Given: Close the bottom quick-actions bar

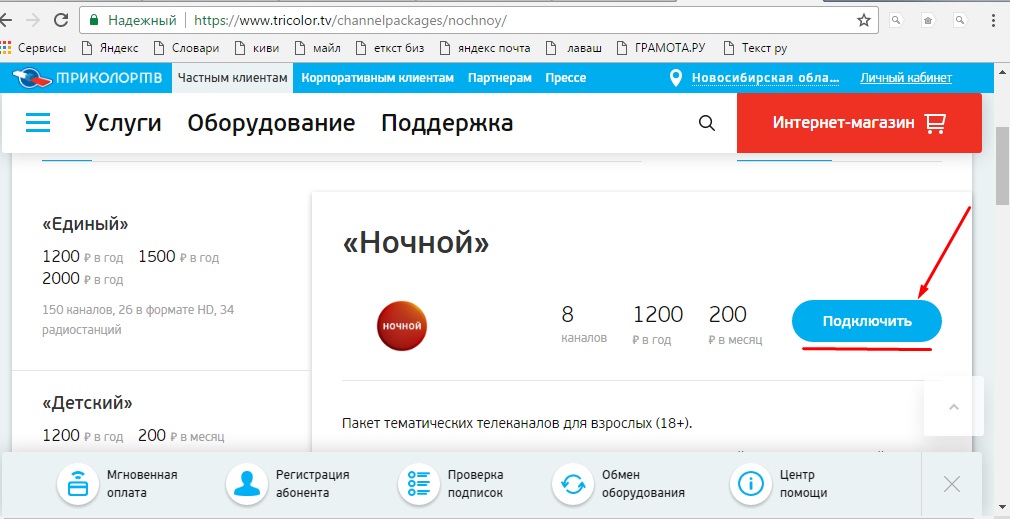Looking at the screenshot, I should point(951,484).
